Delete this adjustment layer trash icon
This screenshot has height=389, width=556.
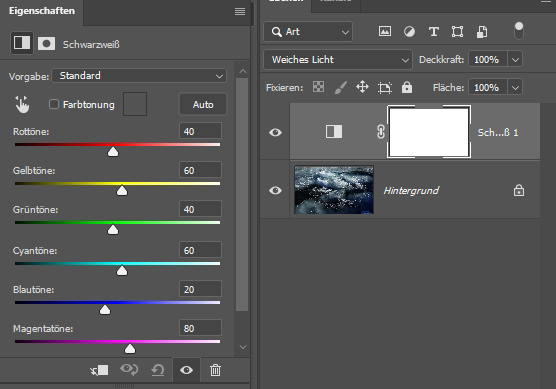pos(215,370)
